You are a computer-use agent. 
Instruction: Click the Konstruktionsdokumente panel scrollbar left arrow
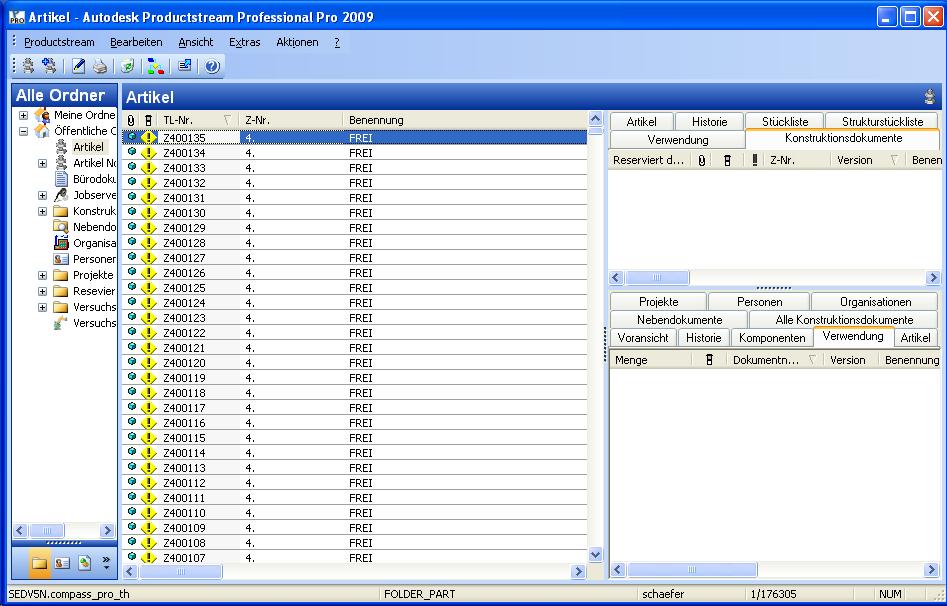tap(616, 277)
